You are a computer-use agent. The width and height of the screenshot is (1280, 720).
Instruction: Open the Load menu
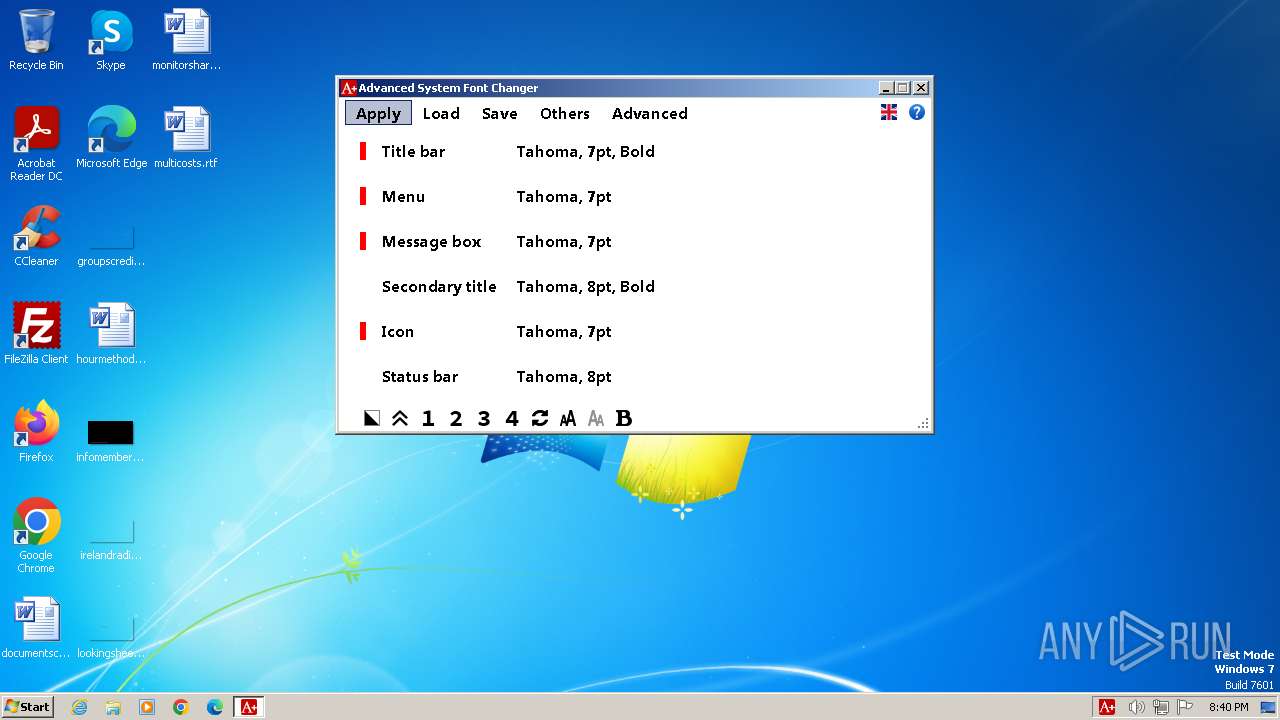(x=441, y=113)
